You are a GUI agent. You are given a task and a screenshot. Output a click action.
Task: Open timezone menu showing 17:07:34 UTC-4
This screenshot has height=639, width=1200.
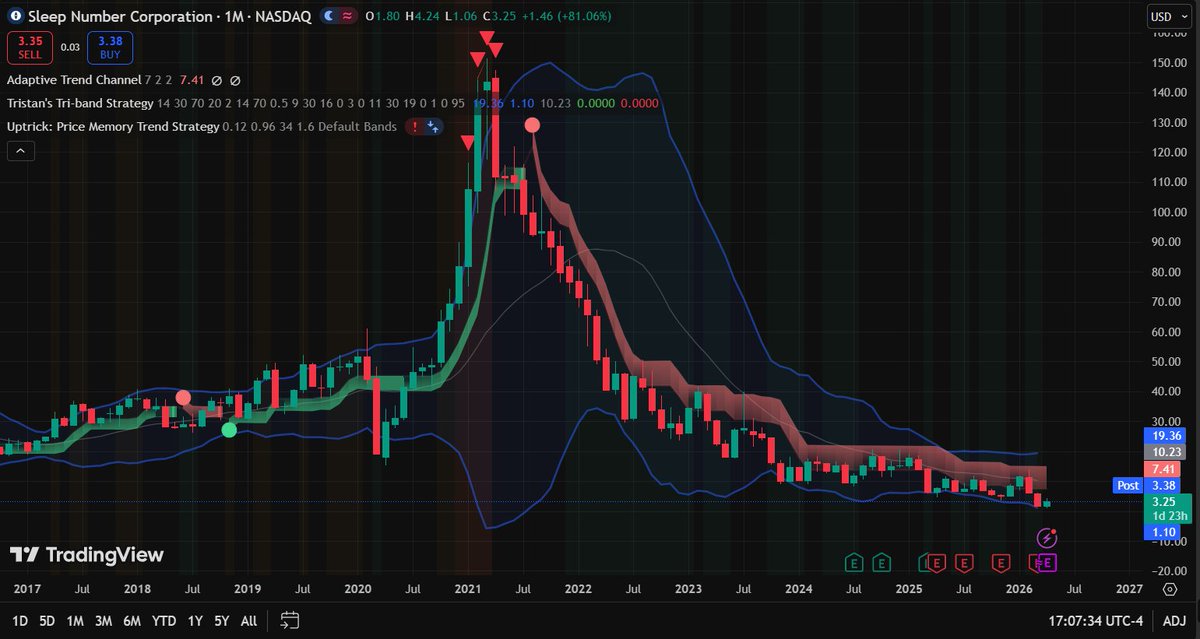coord(1095,620)
